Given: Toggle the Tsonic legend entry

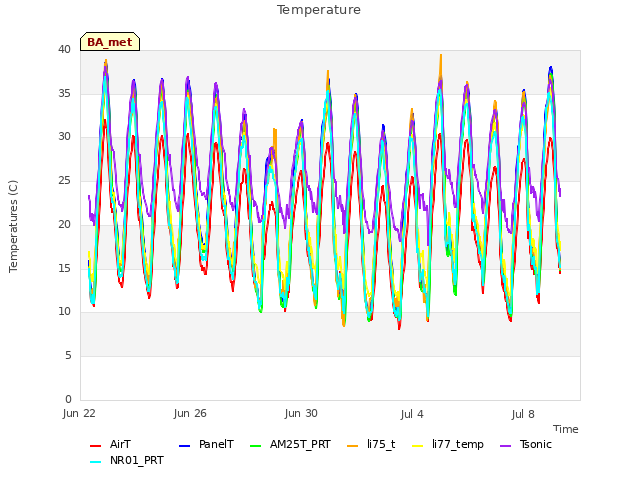Looking at the screenshot, I should [x=526, y=444].
